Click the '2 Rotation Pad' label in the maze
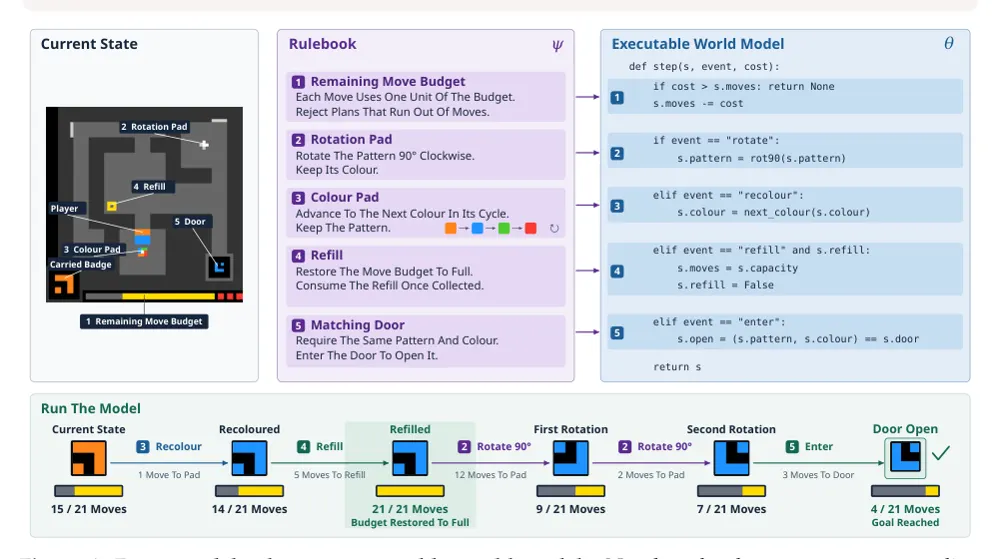 coord(154,127)
